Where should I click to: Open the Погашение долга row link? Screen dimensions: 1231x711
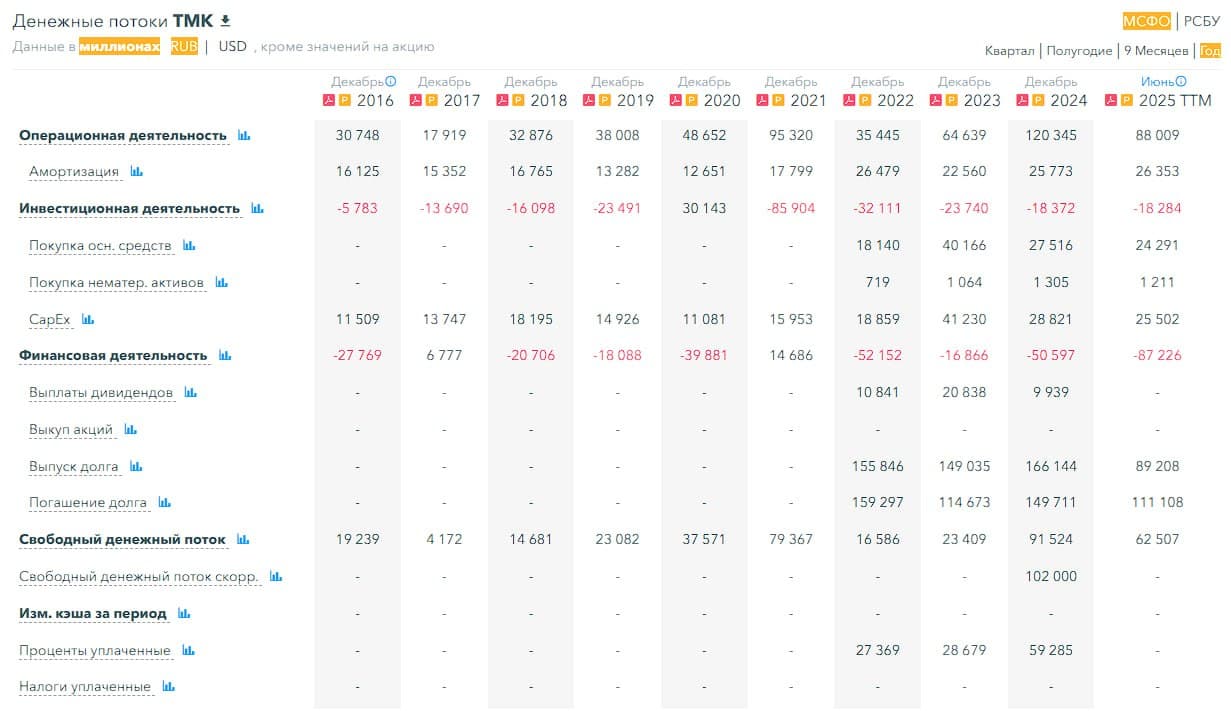pos(88,503)
